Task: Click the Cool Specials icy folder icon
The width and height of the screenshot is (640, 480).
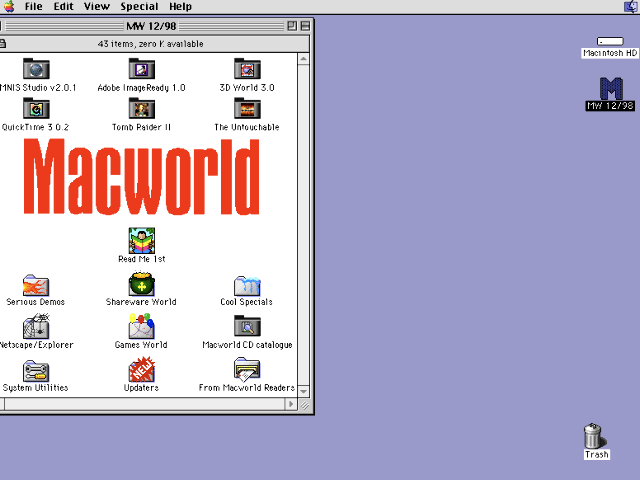Action: click(x=247, y=286)
